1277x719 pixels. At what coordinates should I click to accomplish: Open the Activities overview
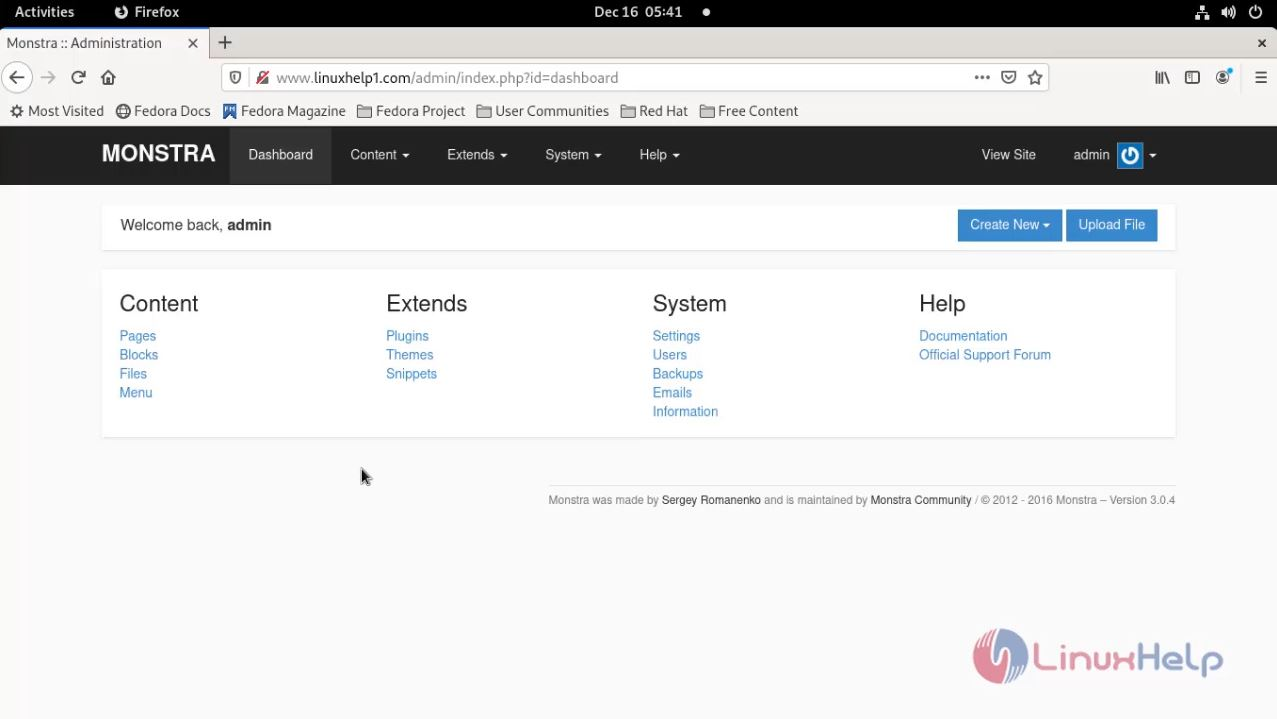coord(44,12)
